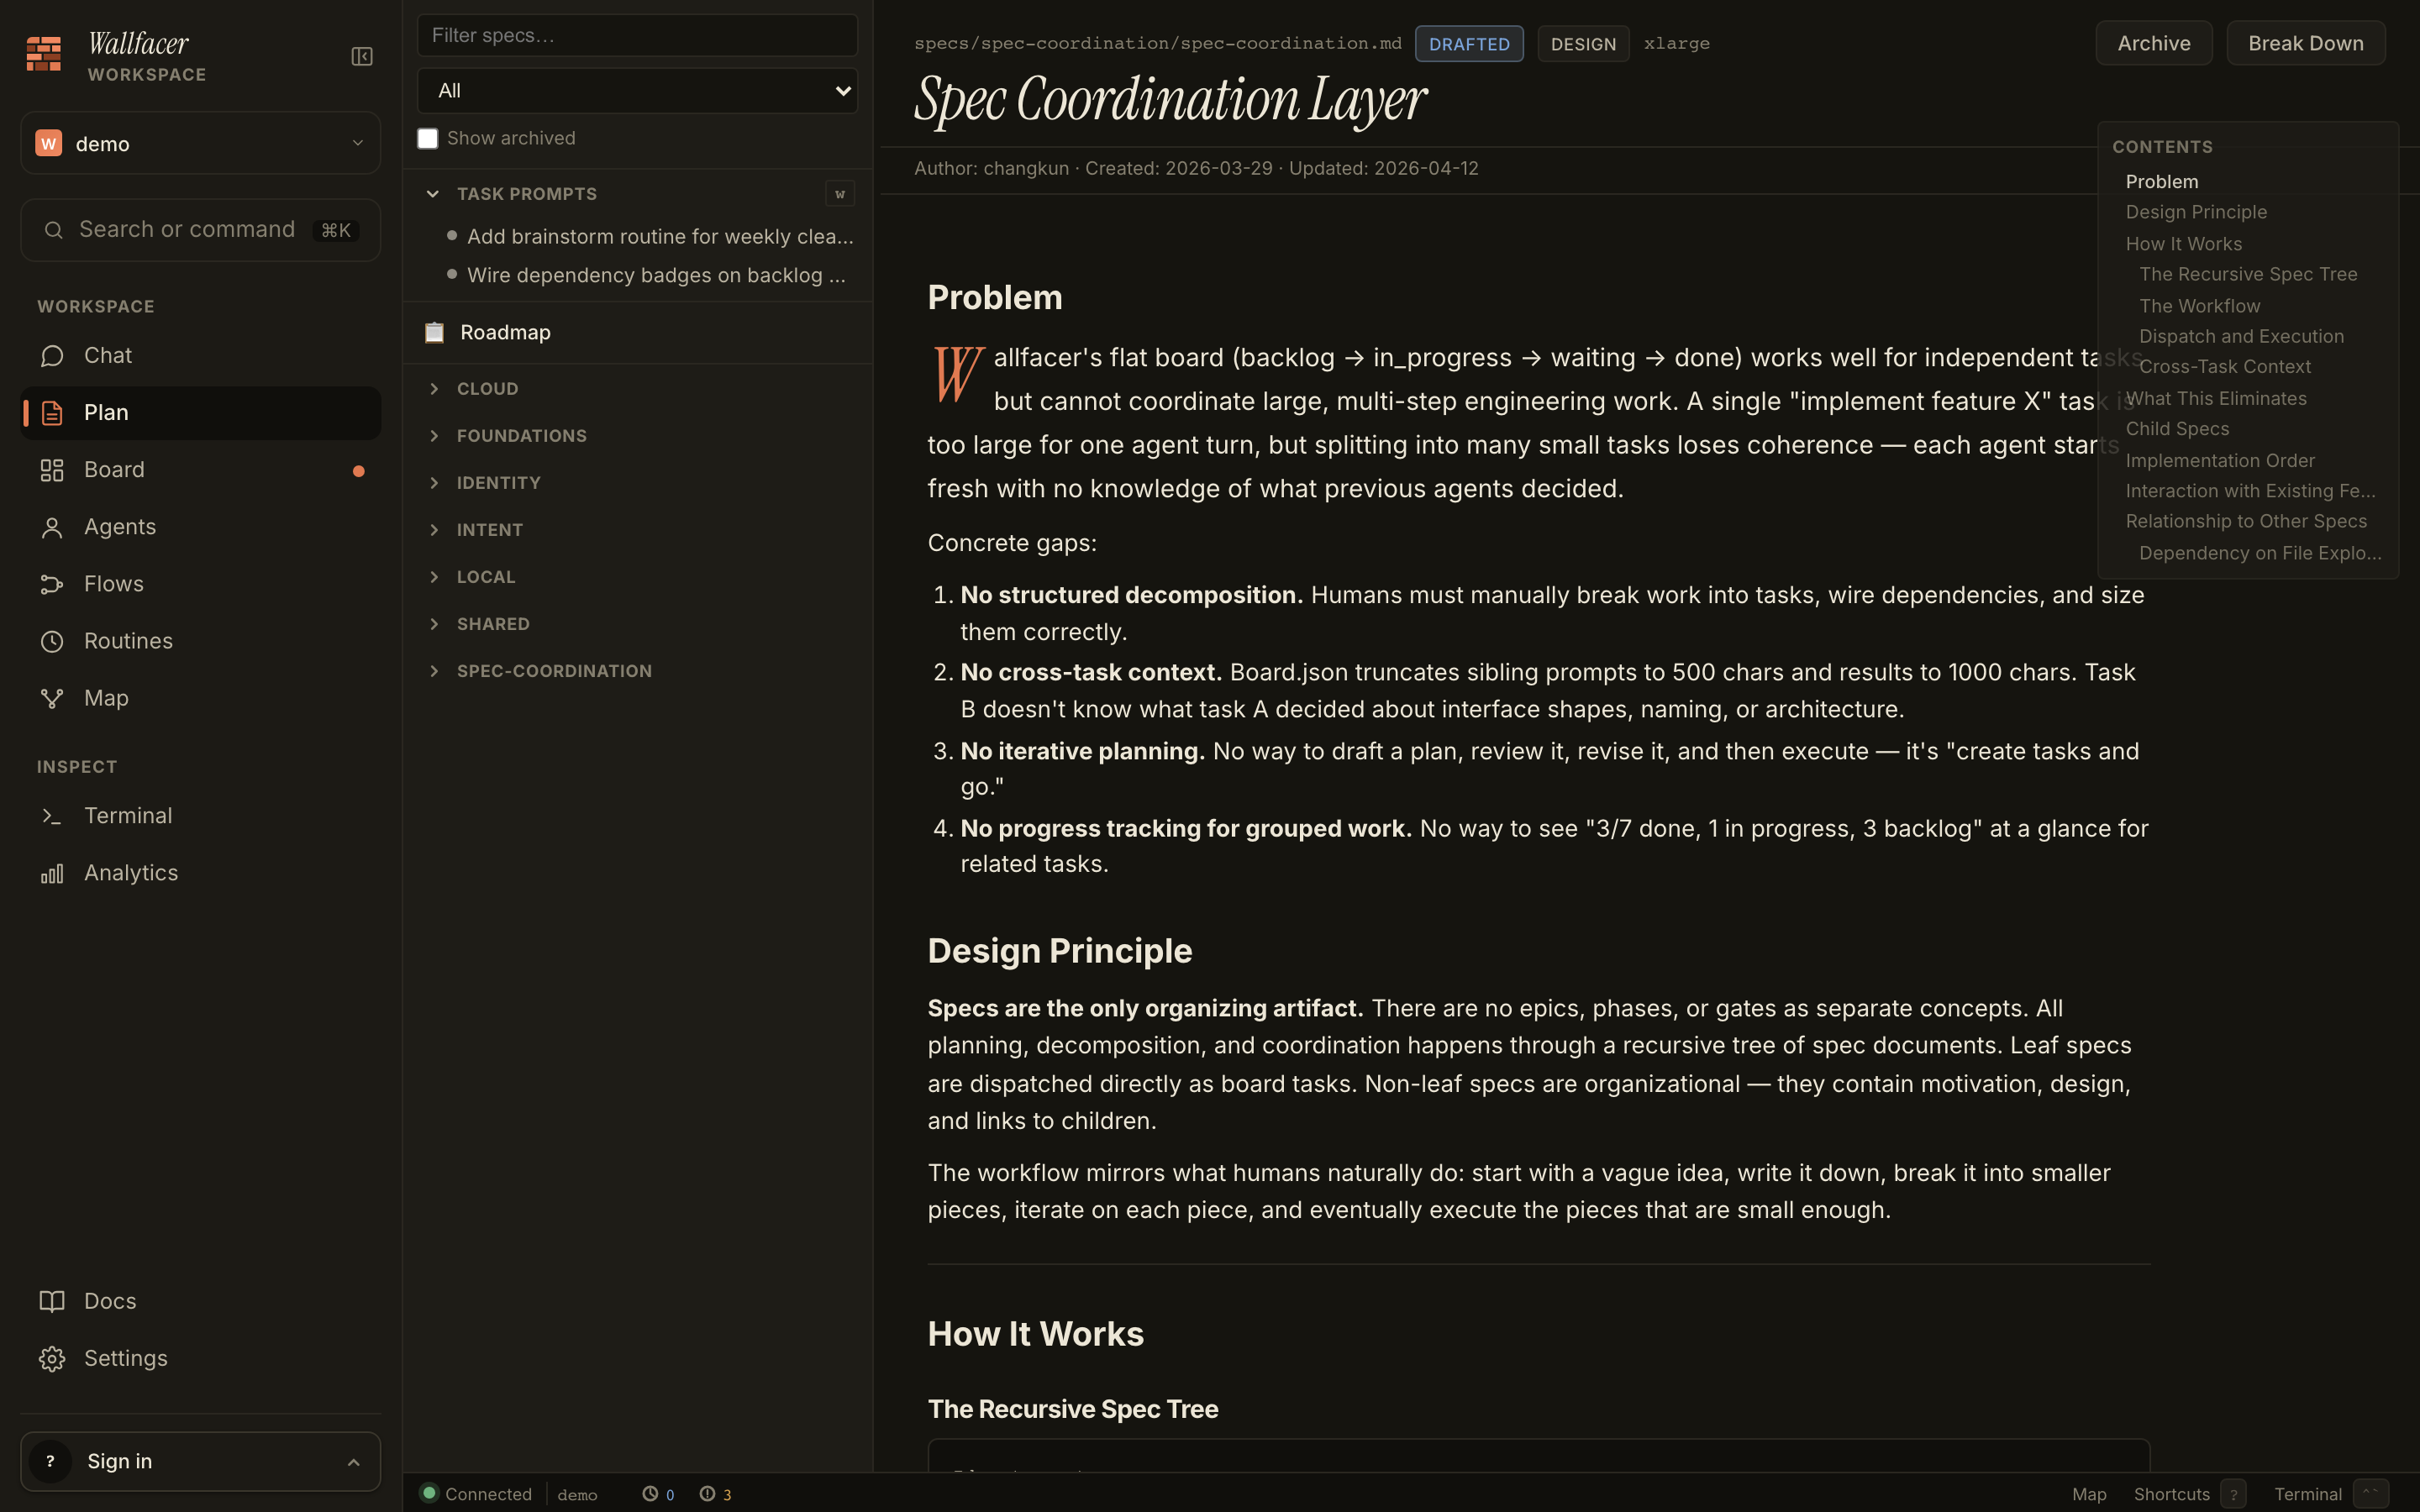The width and height of the screenshot is (2420, 1512).
Task: Click the Plan document icon
Action: [x=52, y=413]
